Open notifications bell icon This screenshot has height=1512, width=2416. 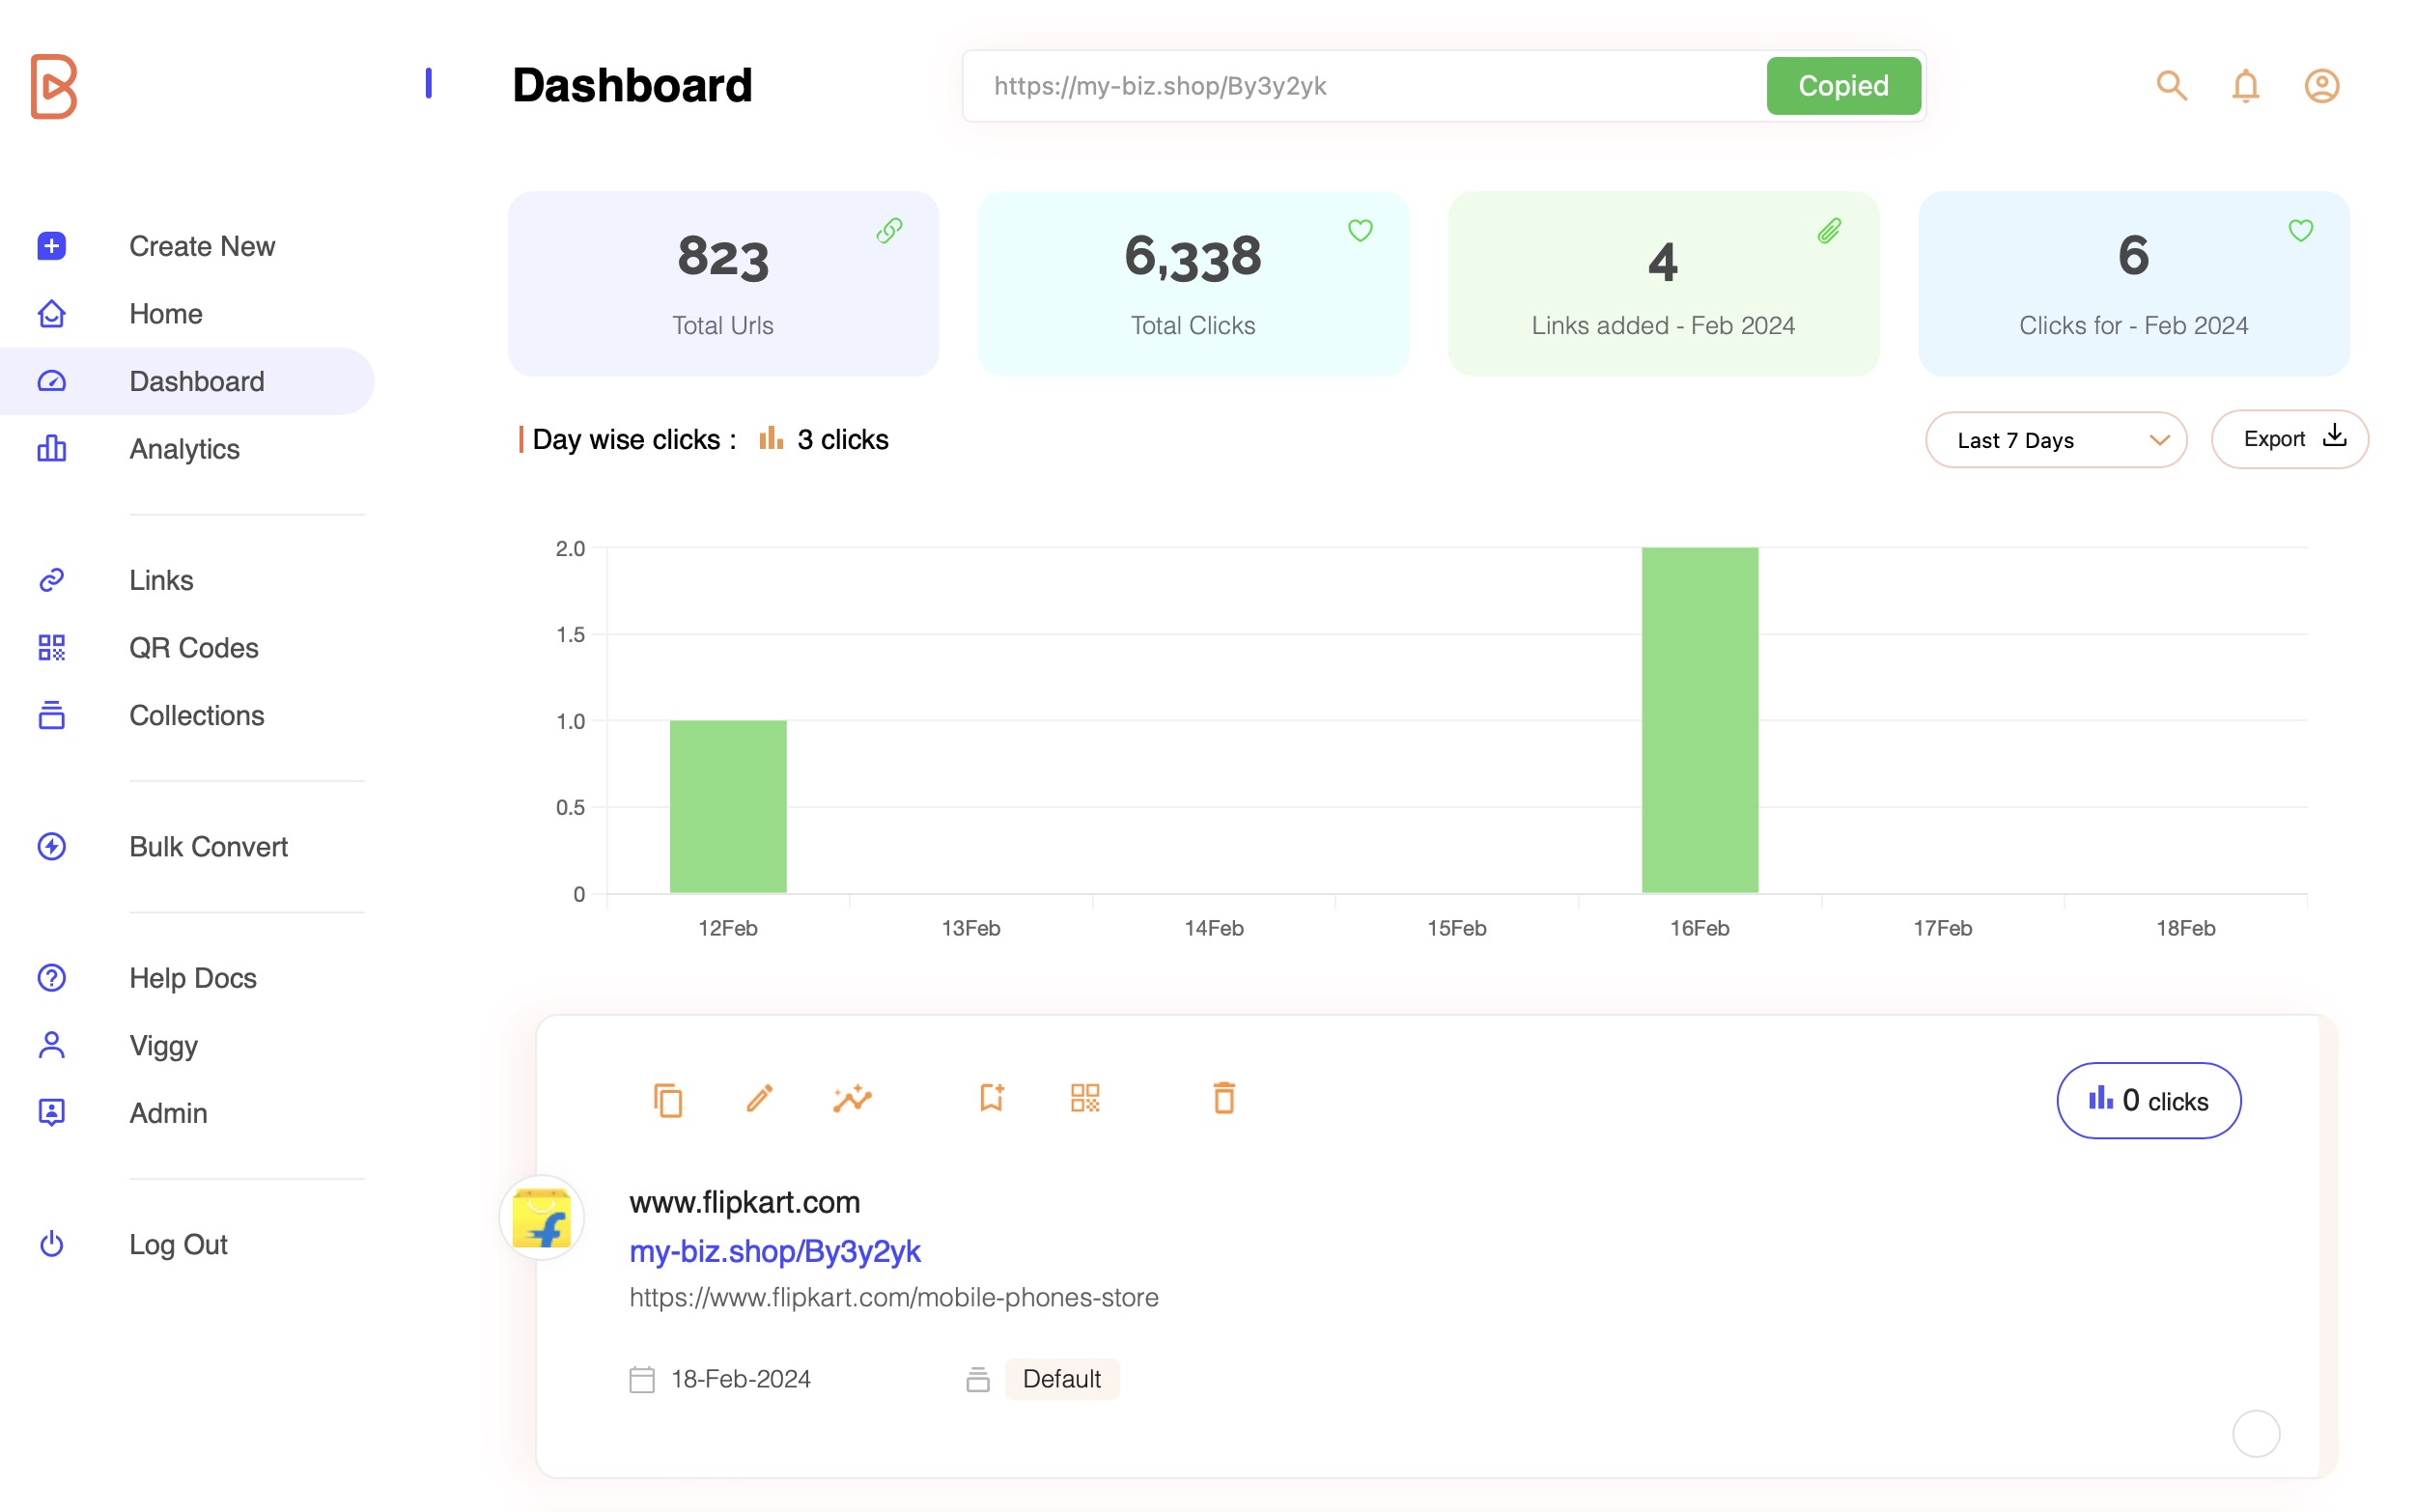2245,86
